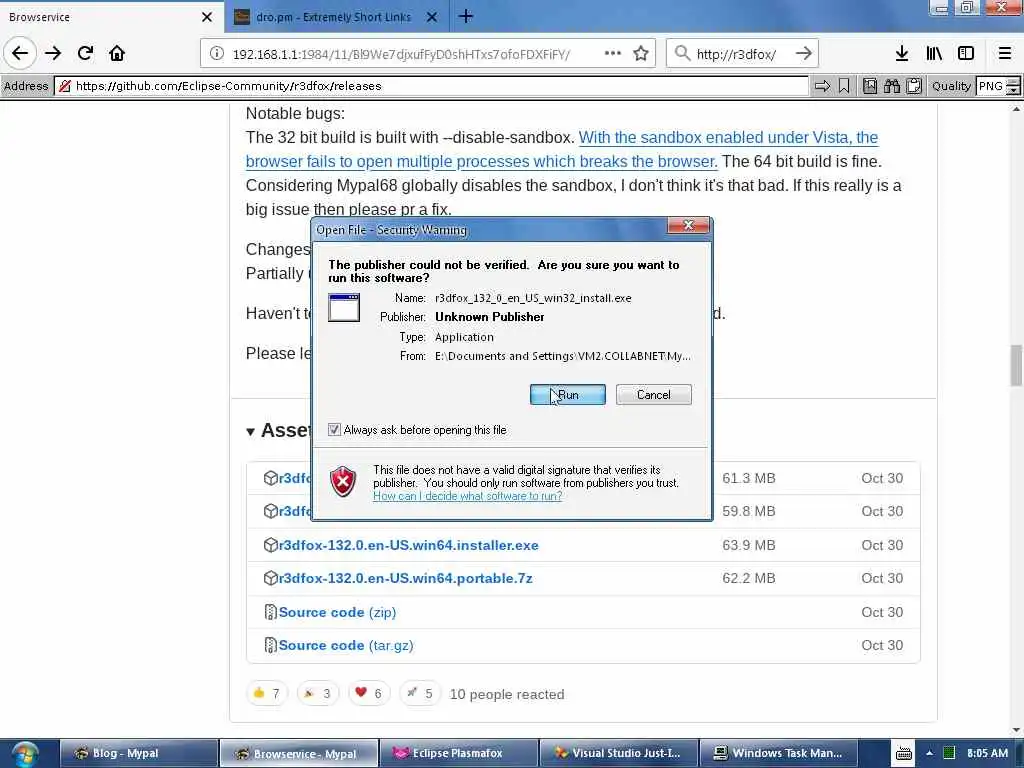Open Visual Studio Just-In-Time taskbar item
This screenshot has height=768, width=1024.
point(618,754)
